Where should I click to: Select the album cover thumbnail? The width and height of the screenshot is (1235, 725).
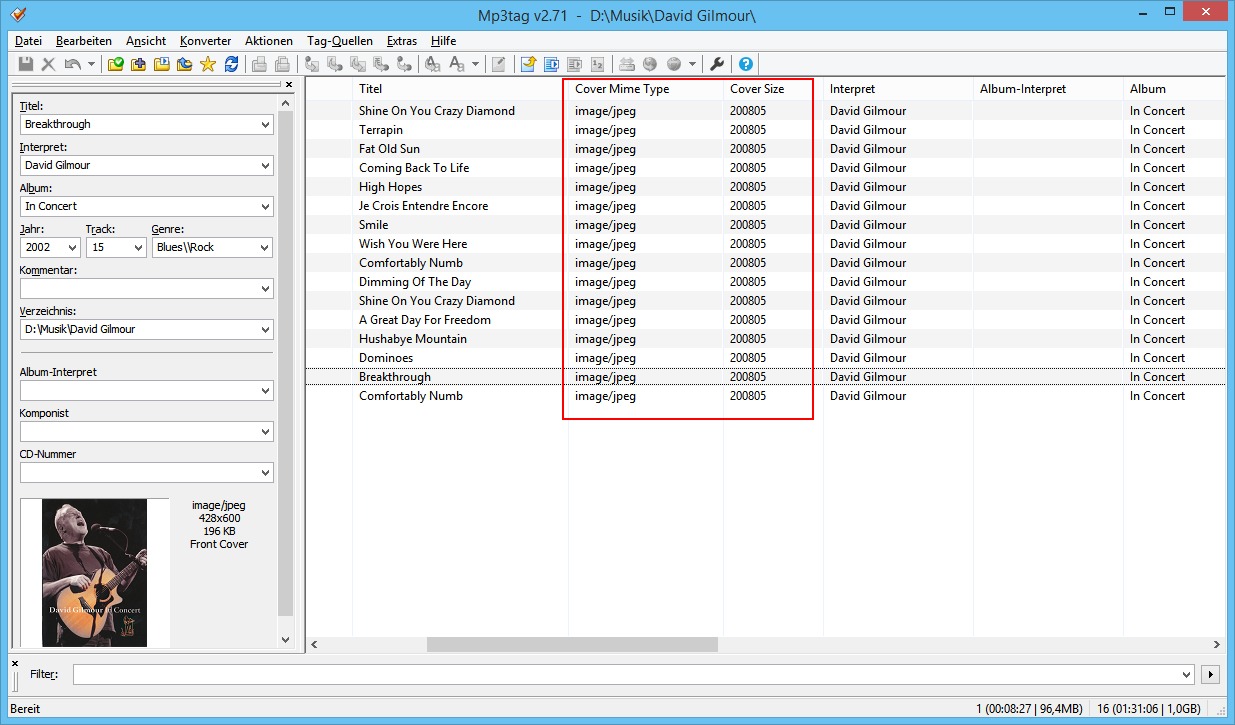tap(94, 573)
